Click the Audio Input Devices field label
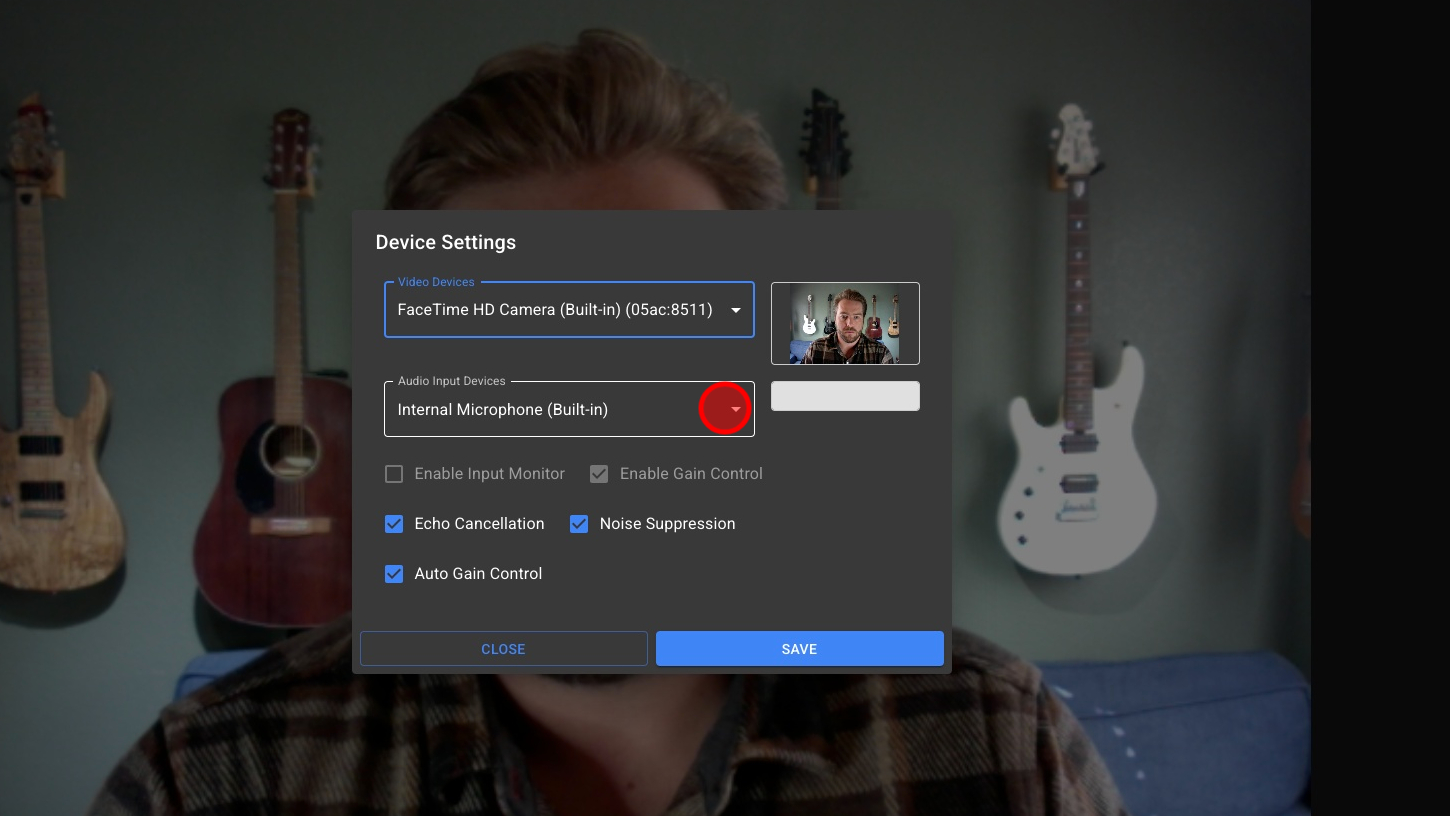Screen dimensions: 1450x816 pyautogui.click(x=451, y=381)
